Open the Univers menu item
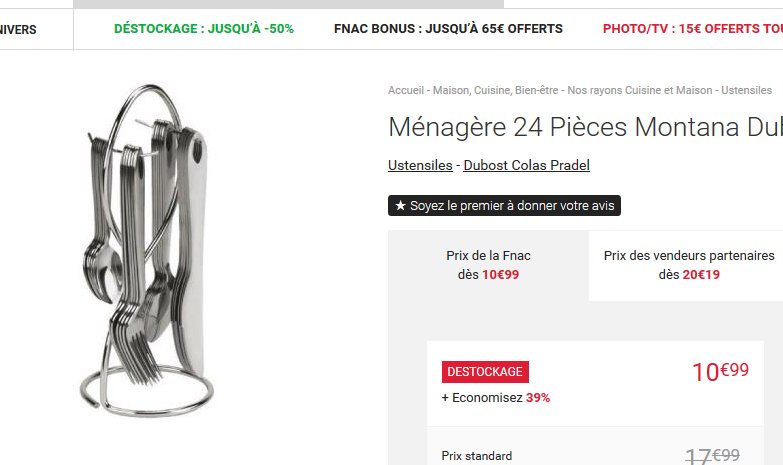Image resolution: width=783 pixels, height=465 pixels. tap(18, 29)
